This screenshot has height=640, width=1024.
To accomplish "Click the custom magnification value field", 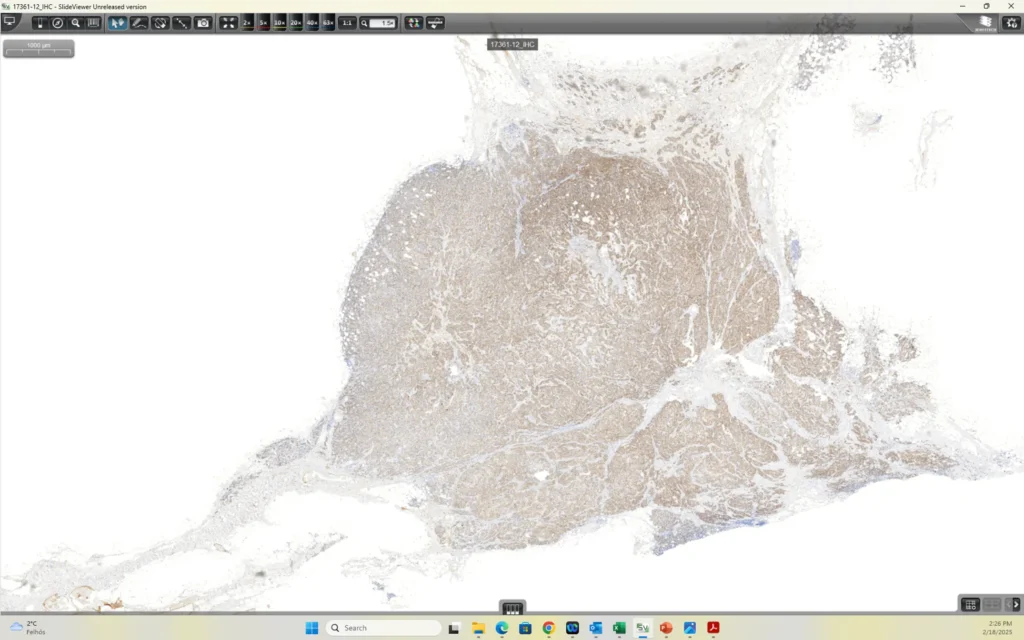I will [x=383, y=23].
